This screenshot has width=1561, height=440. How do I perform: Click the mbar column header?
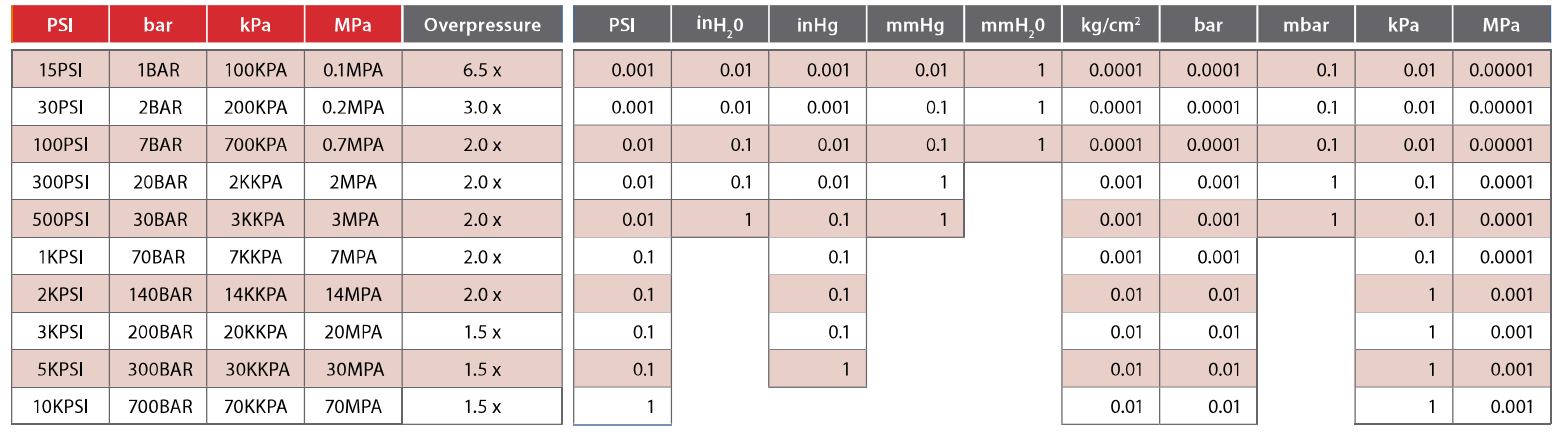tap(1306, 25)
